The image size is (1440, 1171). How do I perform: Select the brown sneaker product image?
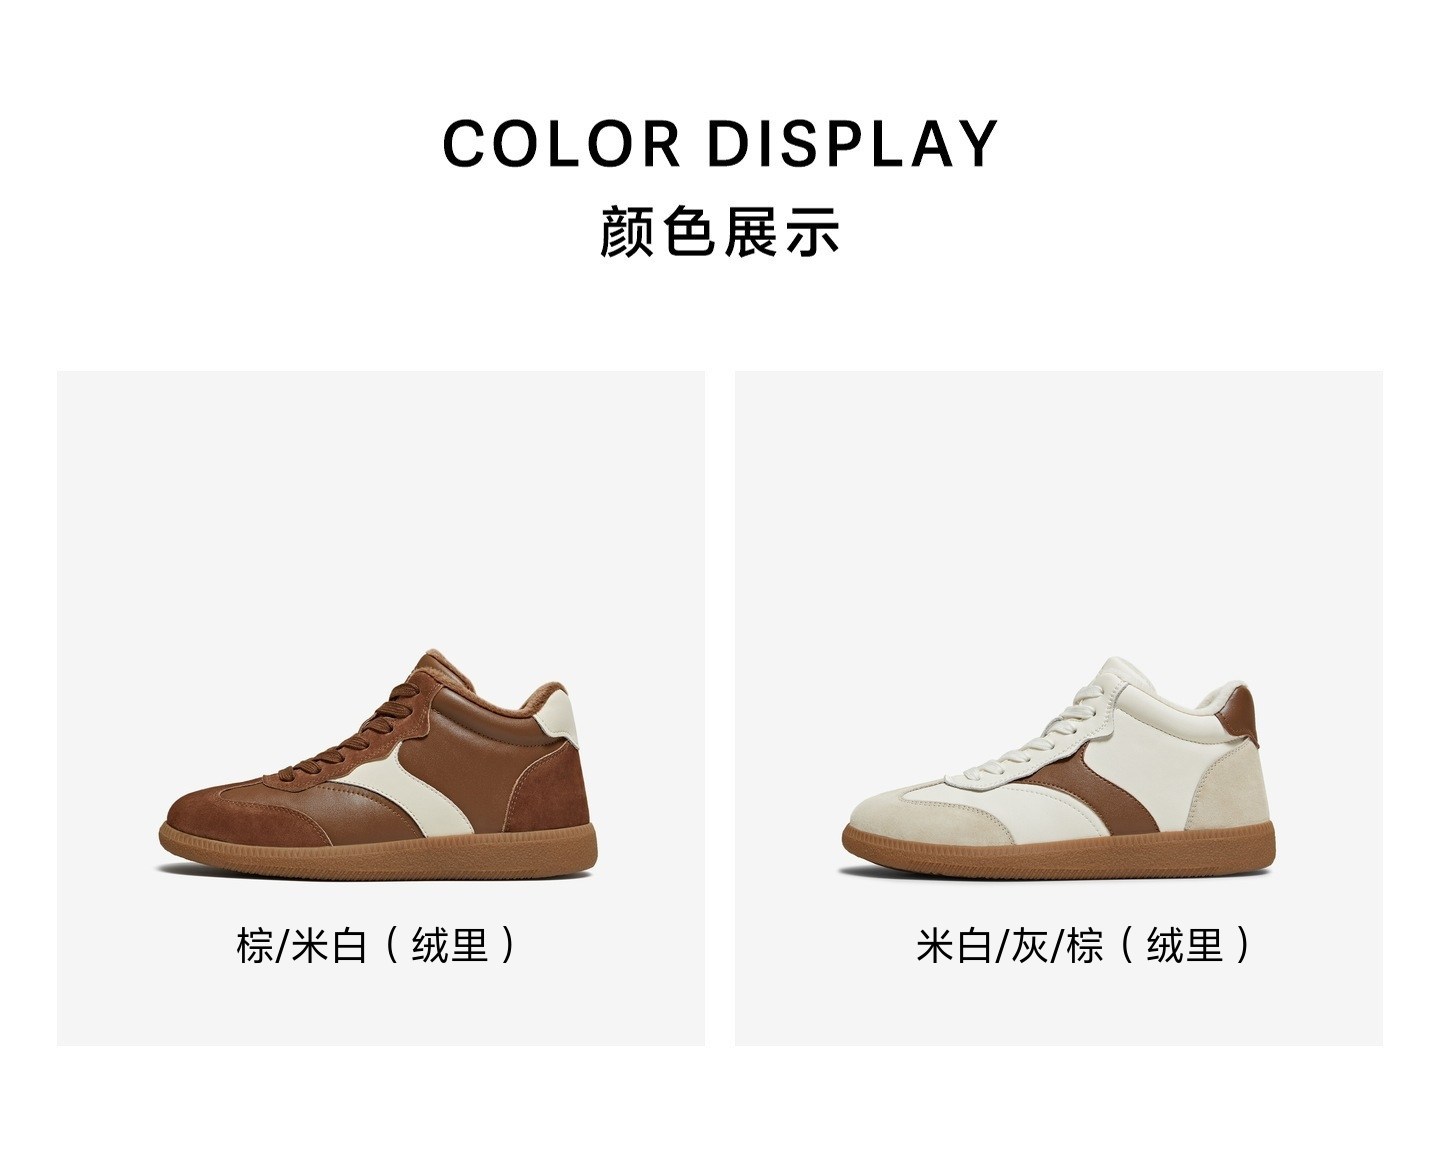click(377, 765)
